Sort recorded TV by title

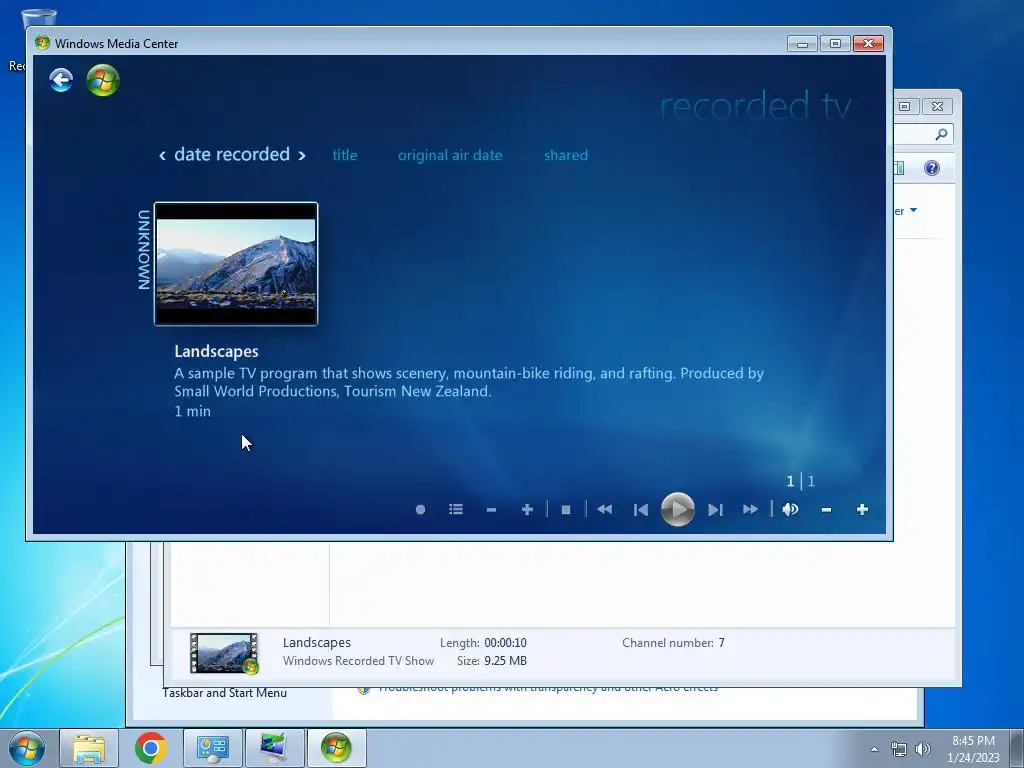pos(345,155)
